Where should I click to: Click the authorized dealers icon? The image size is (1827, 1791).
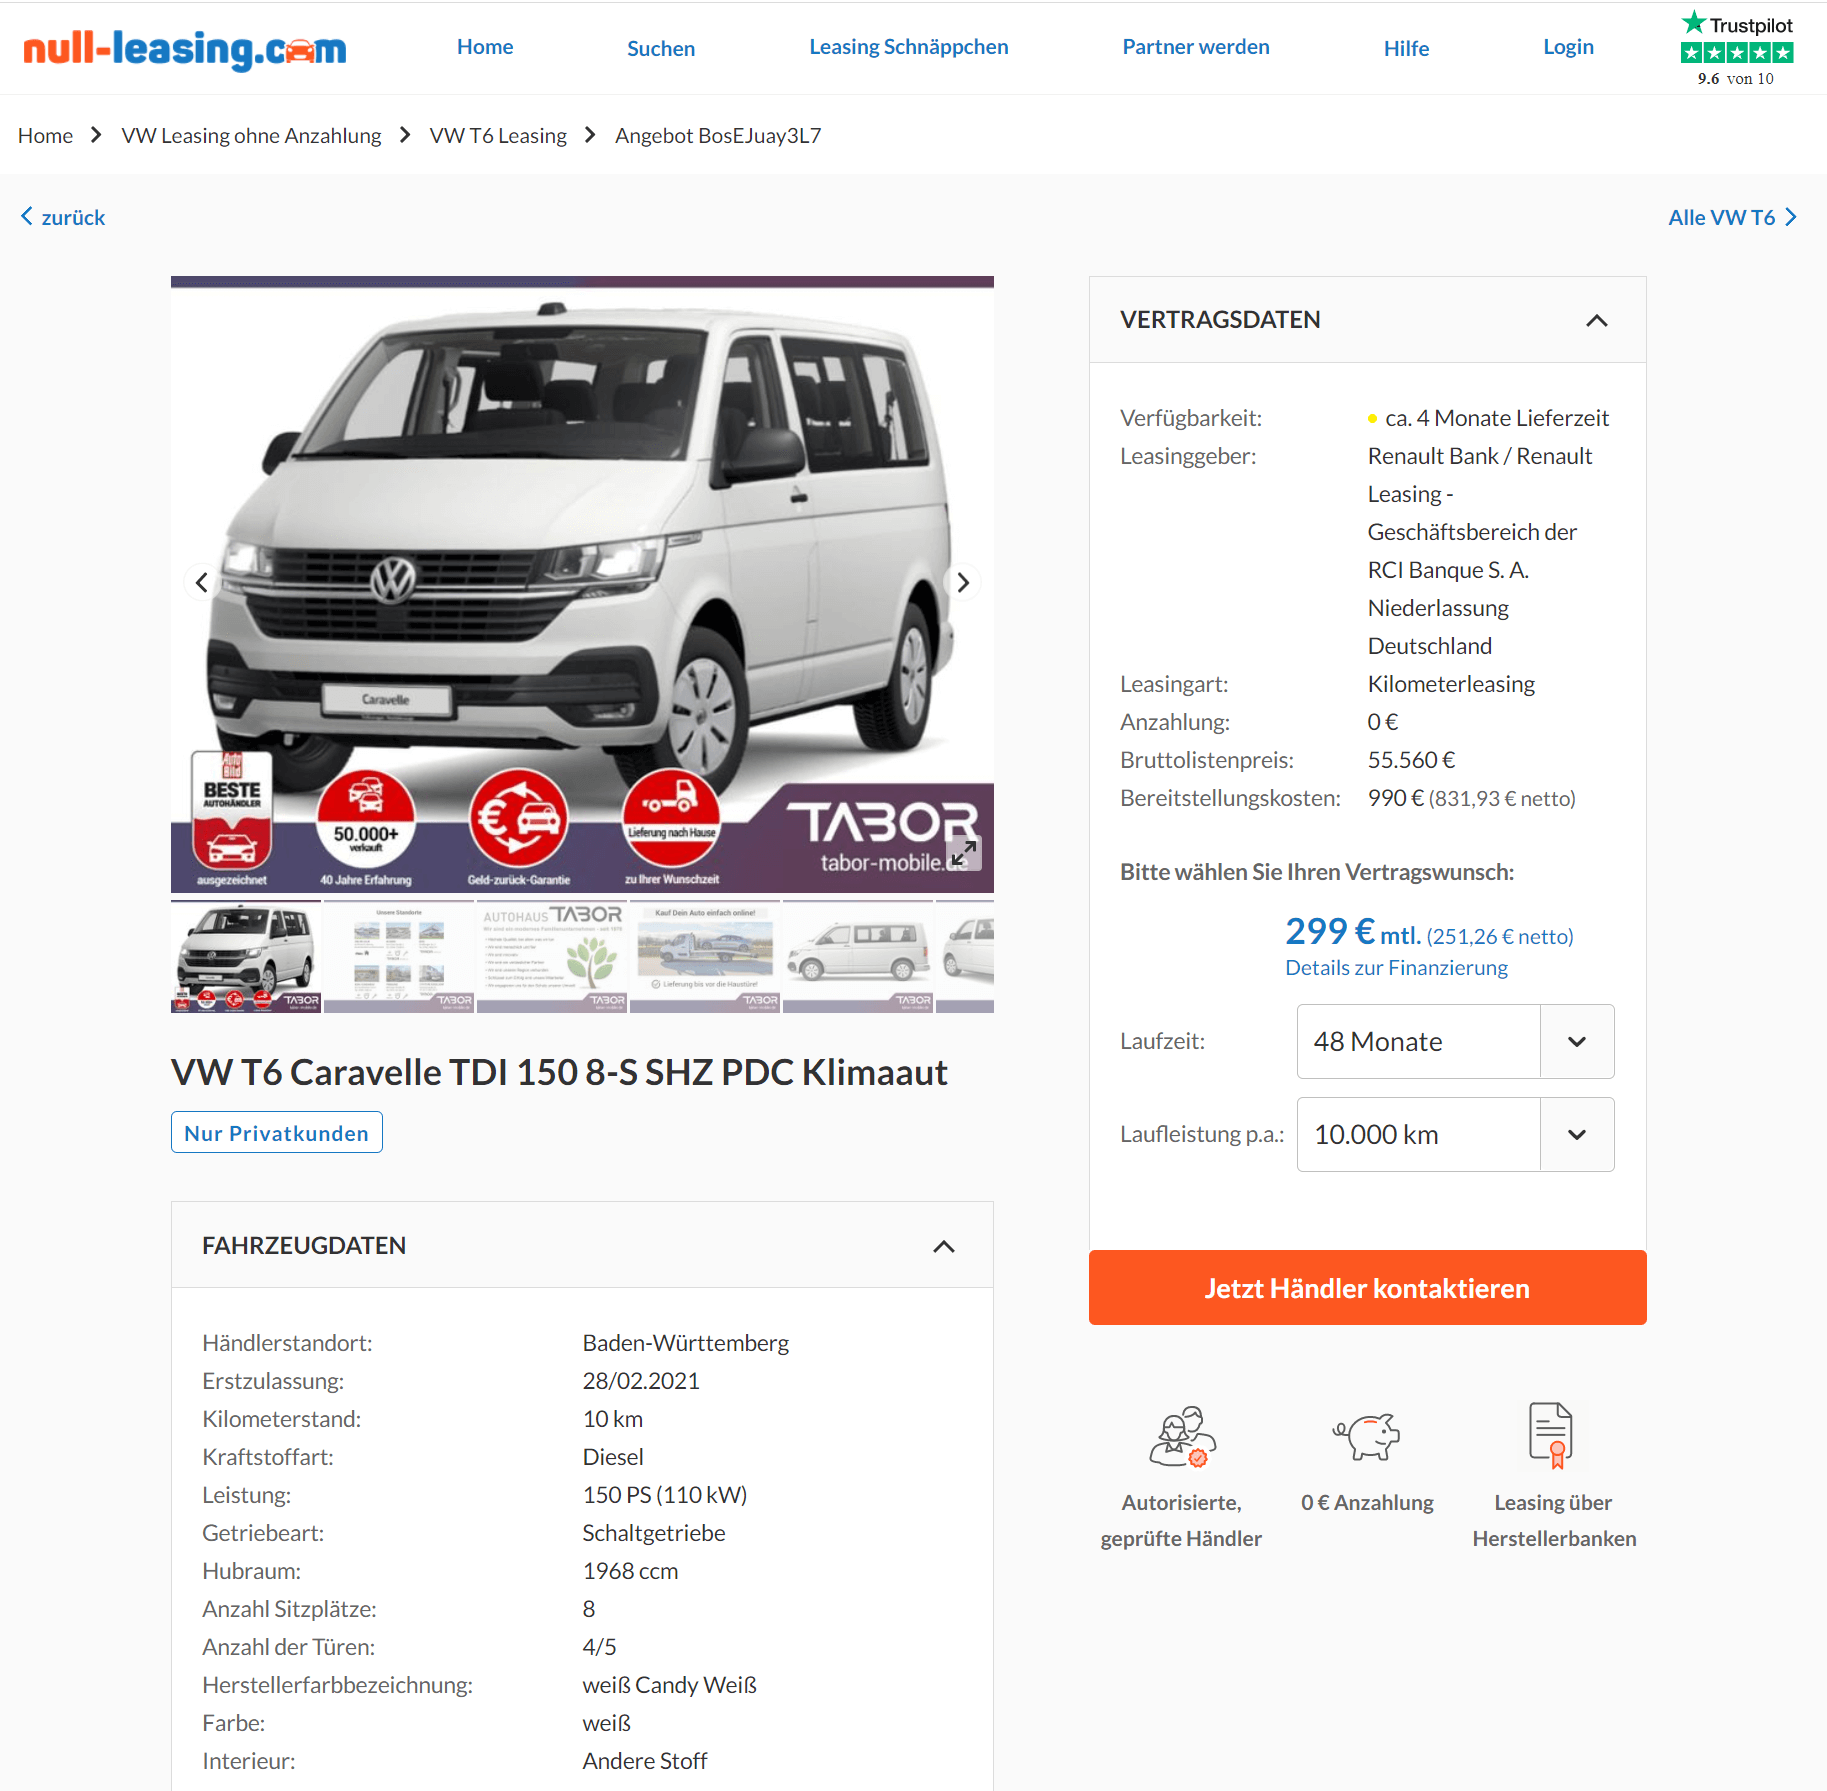[x=1182, y=1437]
